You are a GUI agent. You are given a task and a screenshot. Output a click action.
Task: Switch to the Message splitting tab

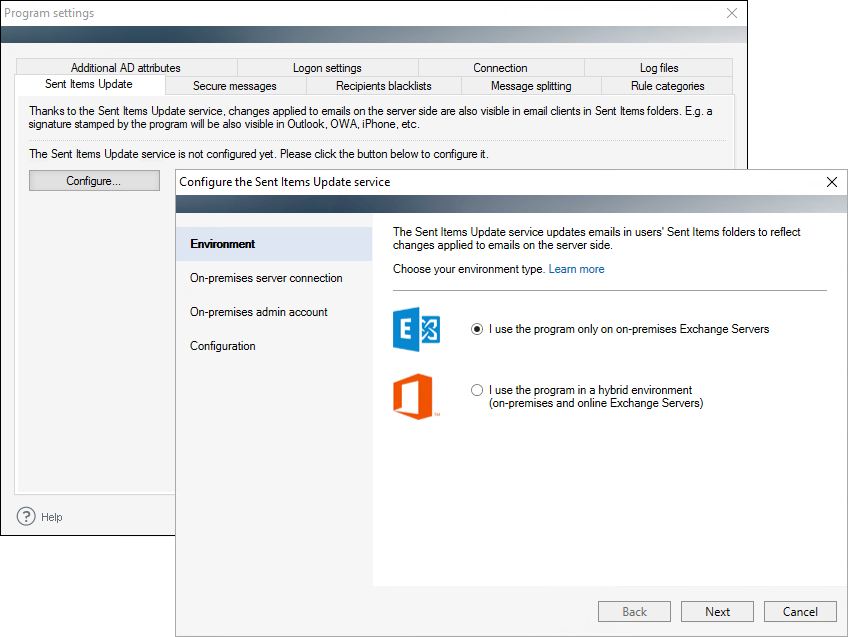point(531,85)
